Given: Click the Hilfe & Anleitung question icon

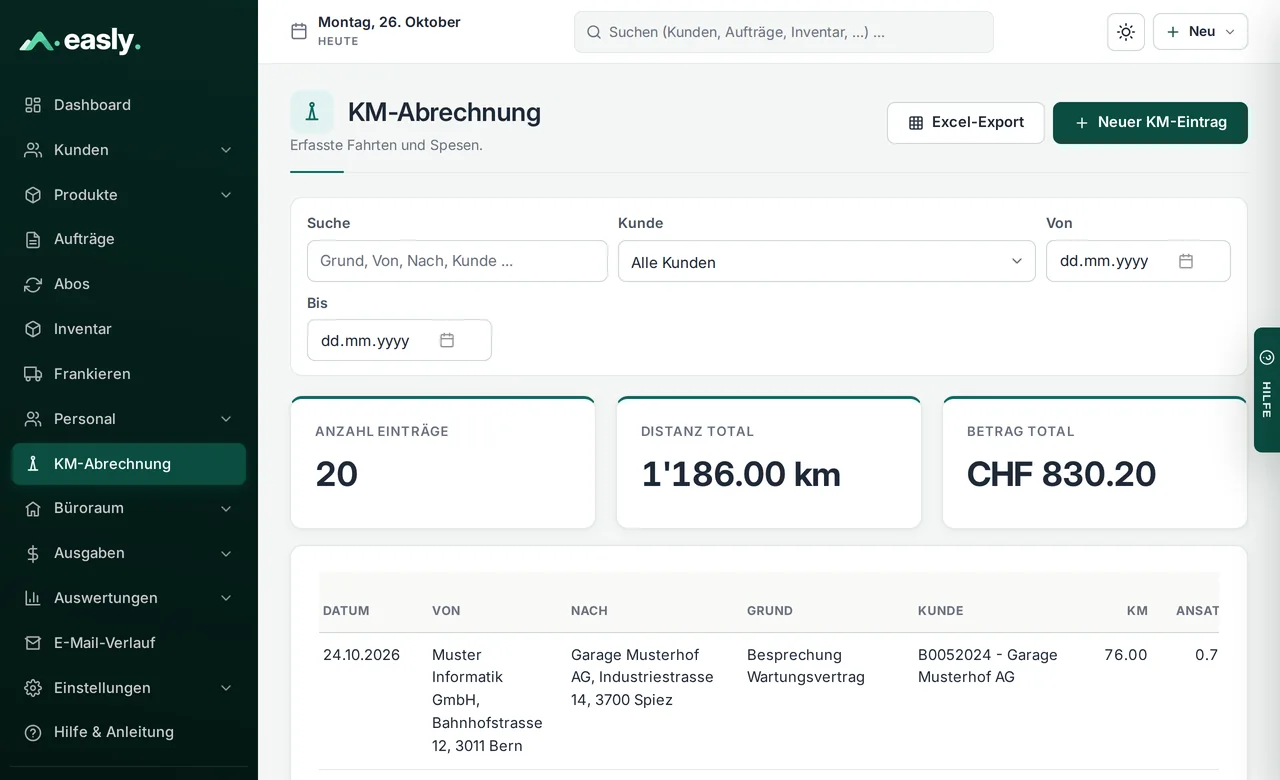Looking at the screenshot, I should click(33, 732).
